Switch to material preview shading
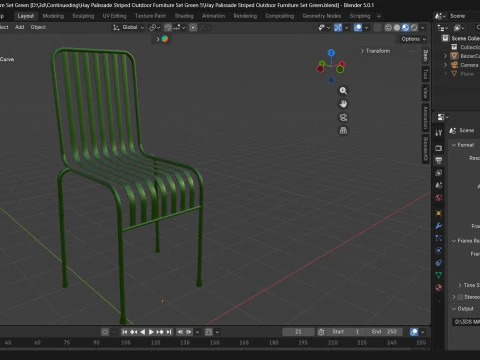This screenshot has width=480, height=360. click(x=405, y=27)
